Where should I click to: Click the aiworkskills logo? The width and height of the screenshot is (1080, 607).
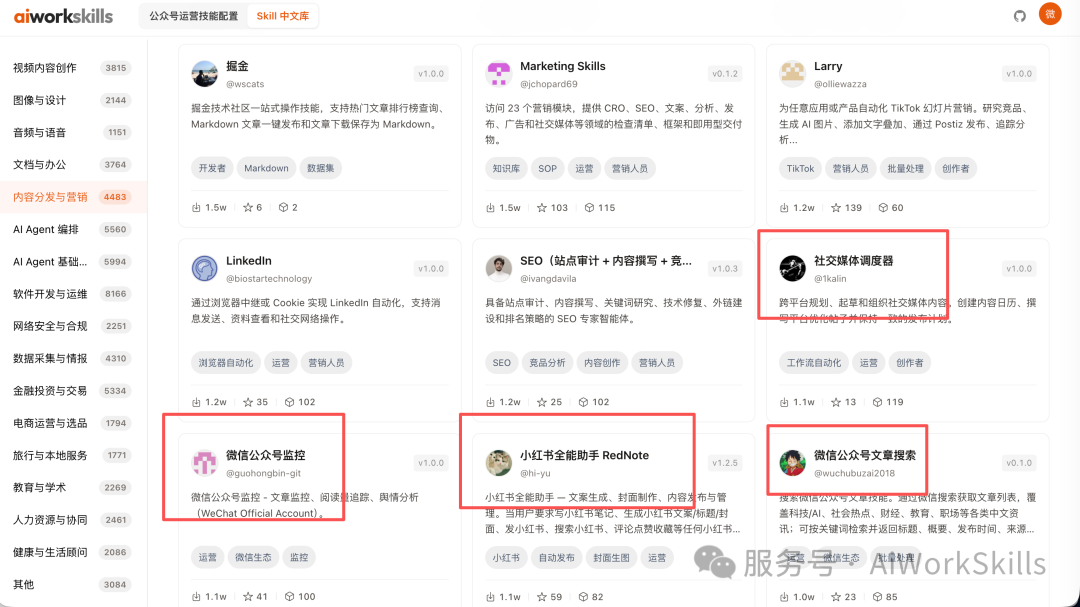tap(63, 16)
